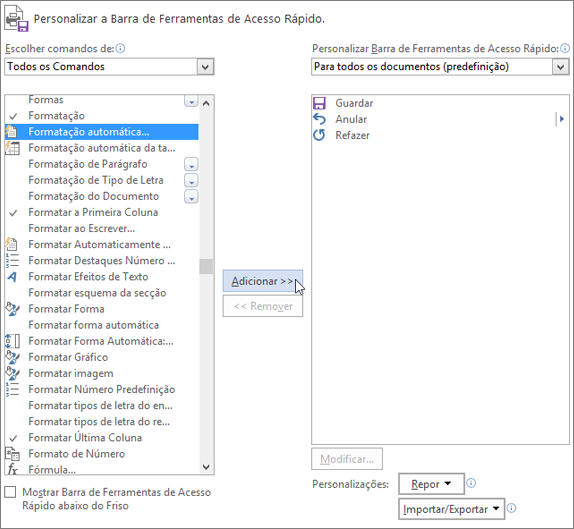The height and width of the screenshot is (529, 574).
Task: Click command list scroll up arrow
Action: 206,104
